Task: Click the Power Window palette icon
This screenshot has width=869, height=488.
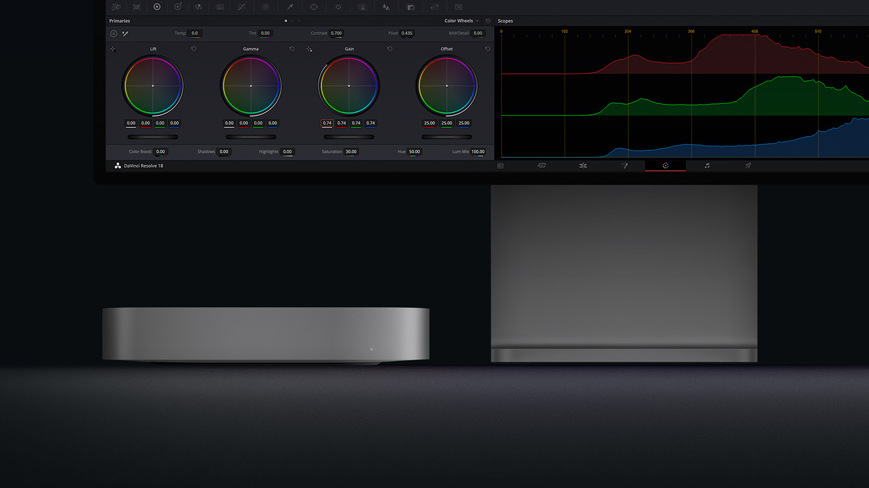Action: (x=314, y=7)
